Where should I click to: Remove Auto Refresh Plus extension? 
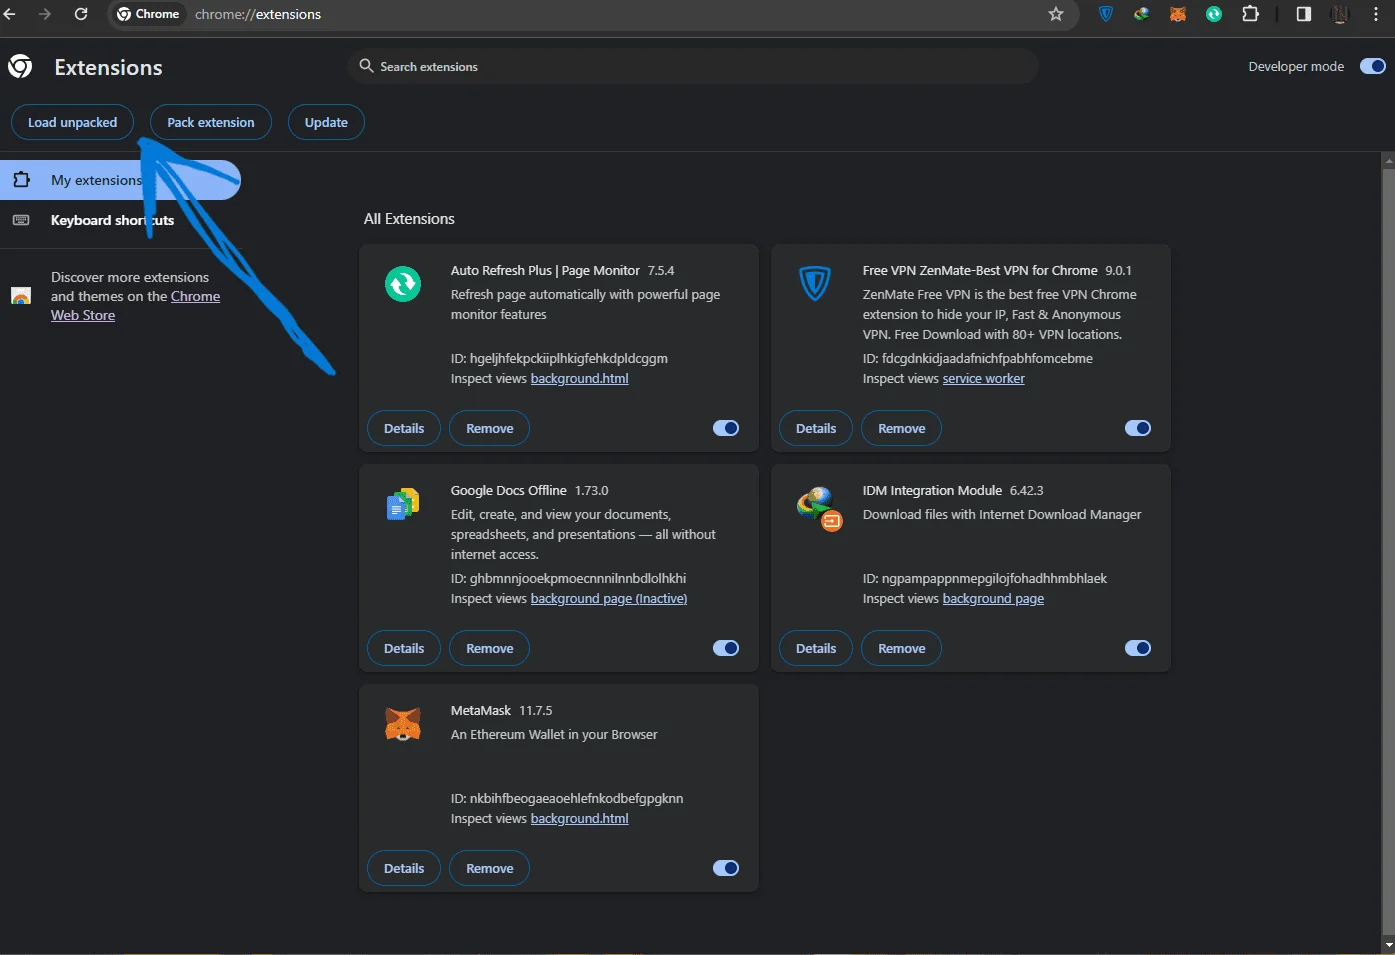point(490,428)
